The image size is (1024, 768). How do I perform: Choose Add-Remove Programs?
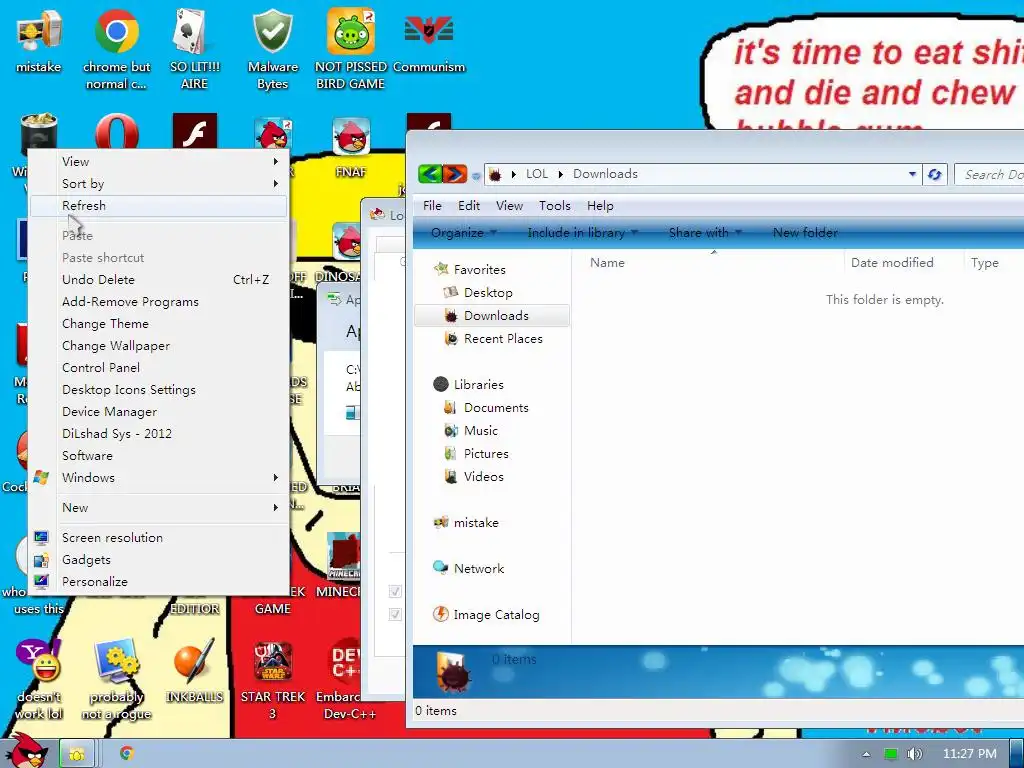point(159,302)
